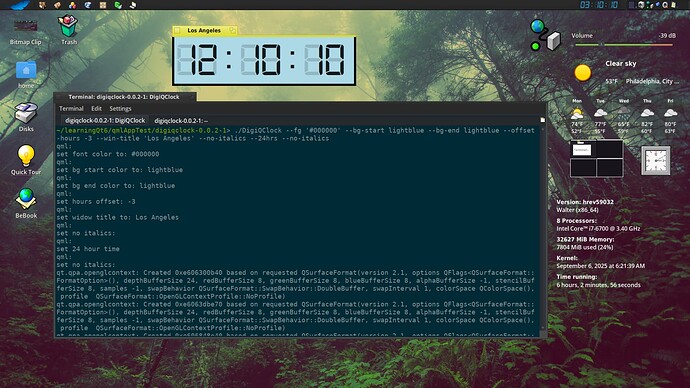Click the white cube tray icon
The height and width of the screenshot is (388, 690).
tap(641, 5)
